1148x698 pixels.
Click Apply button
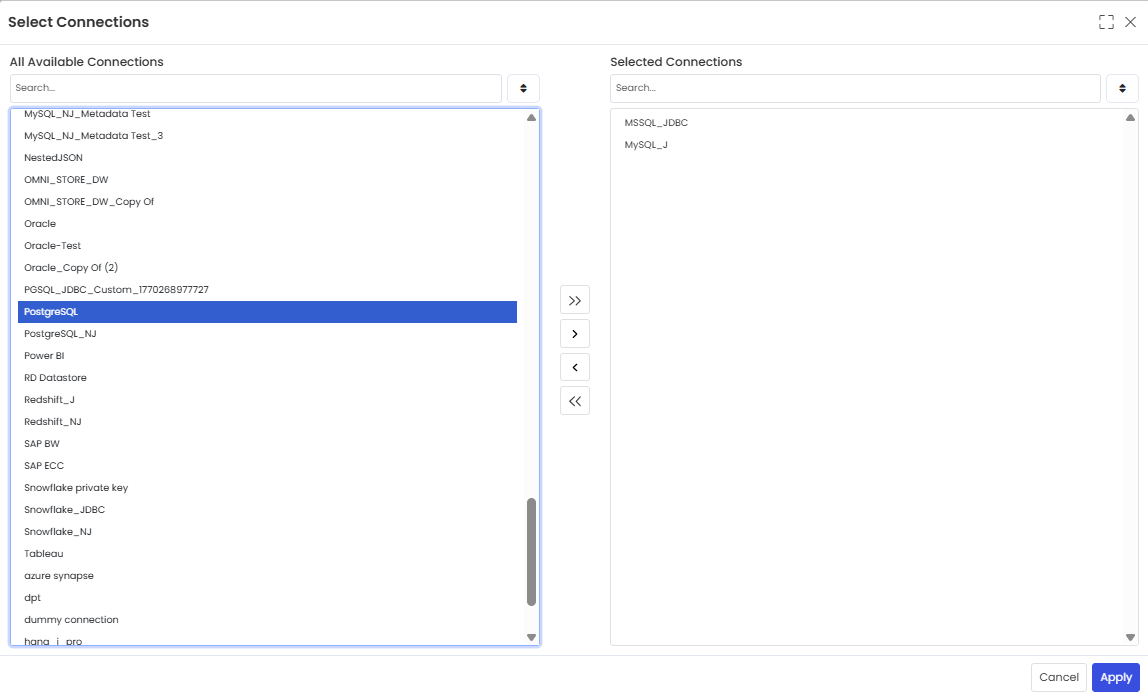tap(1116, 677)
